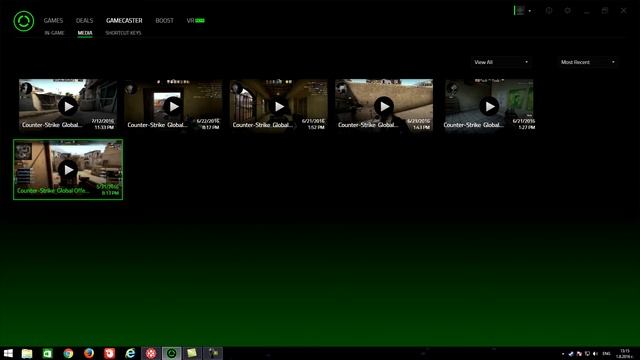Screen dimensions: 640x360
Task: Select the MEDIA sub-tab
Action: (85, 33)
